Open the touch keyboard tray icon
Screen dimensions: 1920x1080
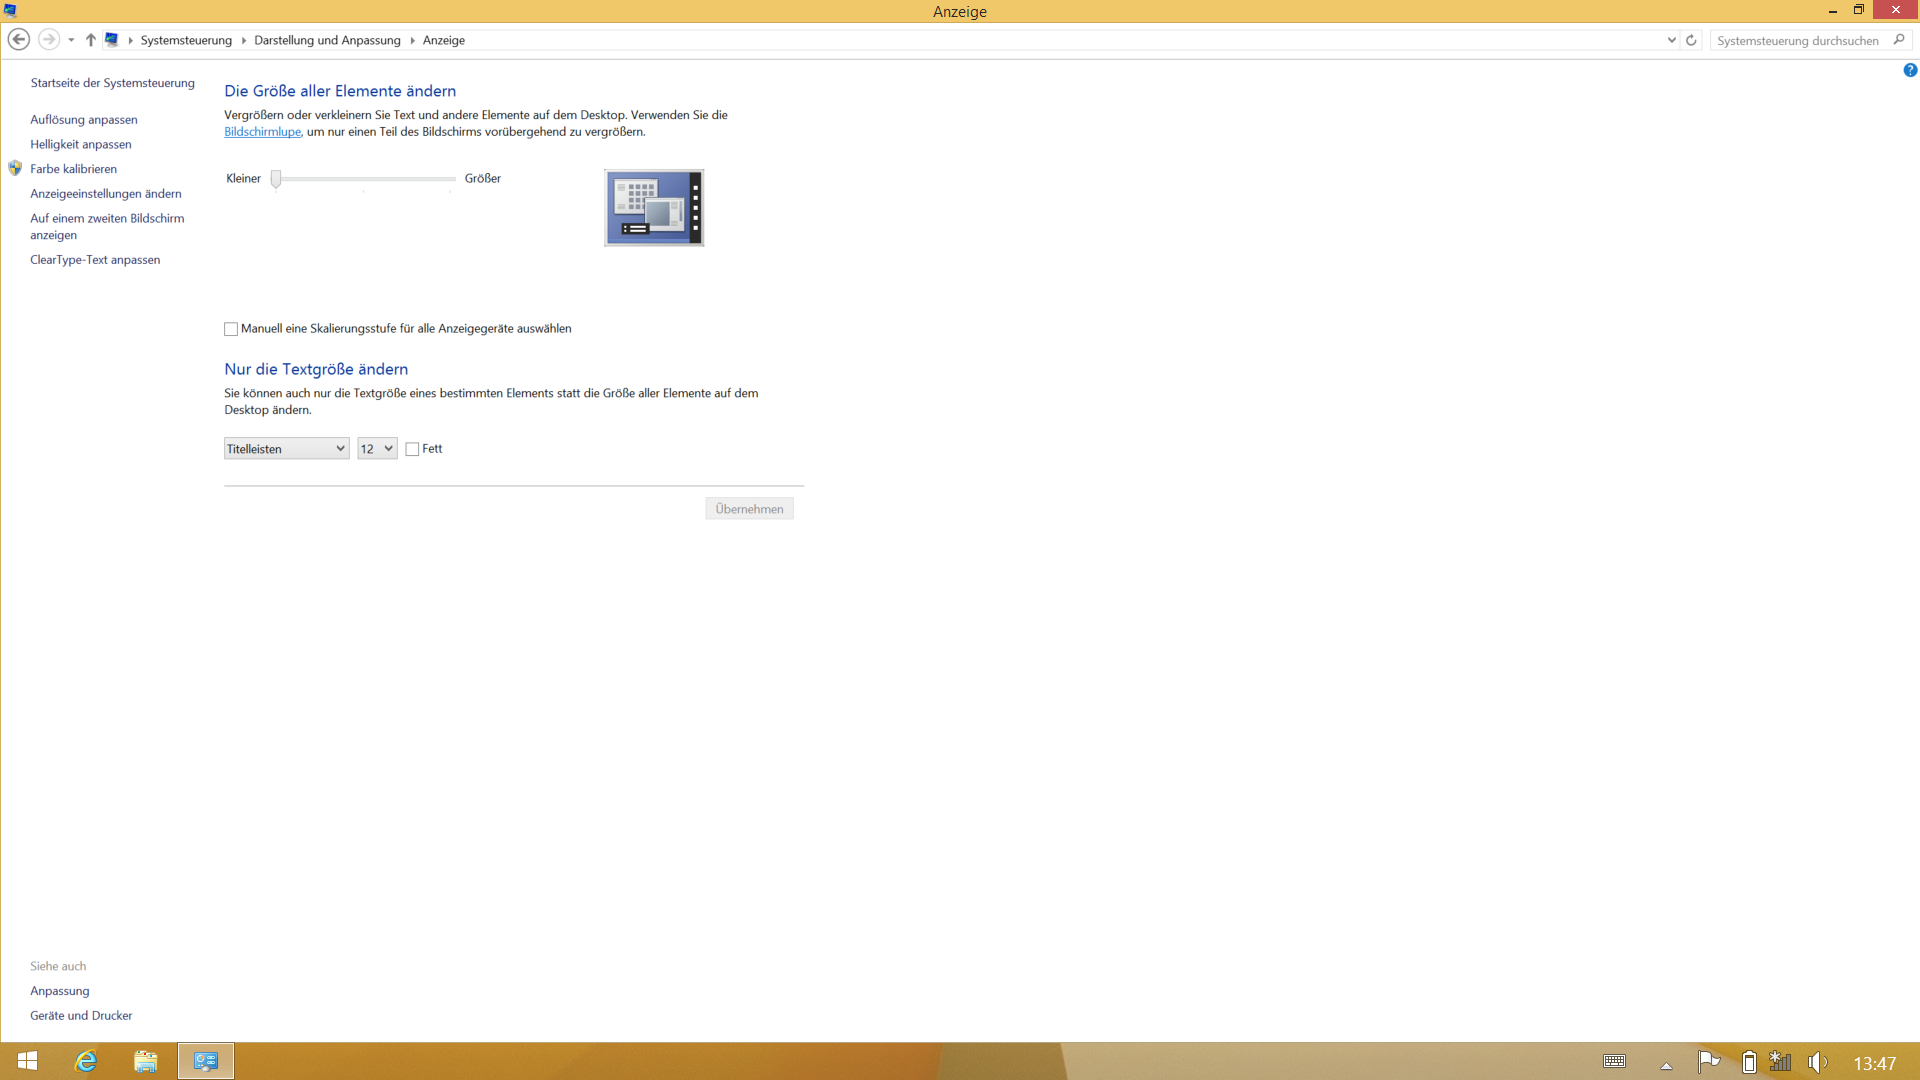(1614, 1062)
